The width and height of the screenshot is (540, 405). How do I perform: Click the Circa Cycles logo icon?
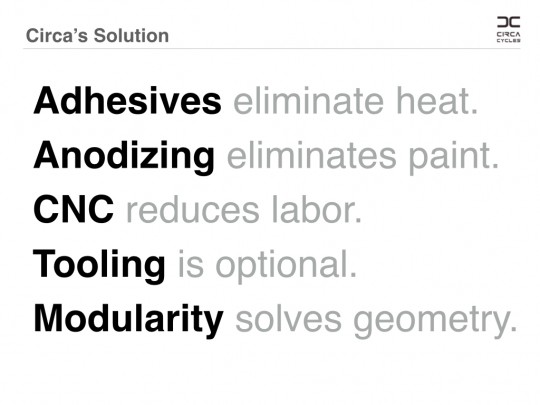[508, 22]
